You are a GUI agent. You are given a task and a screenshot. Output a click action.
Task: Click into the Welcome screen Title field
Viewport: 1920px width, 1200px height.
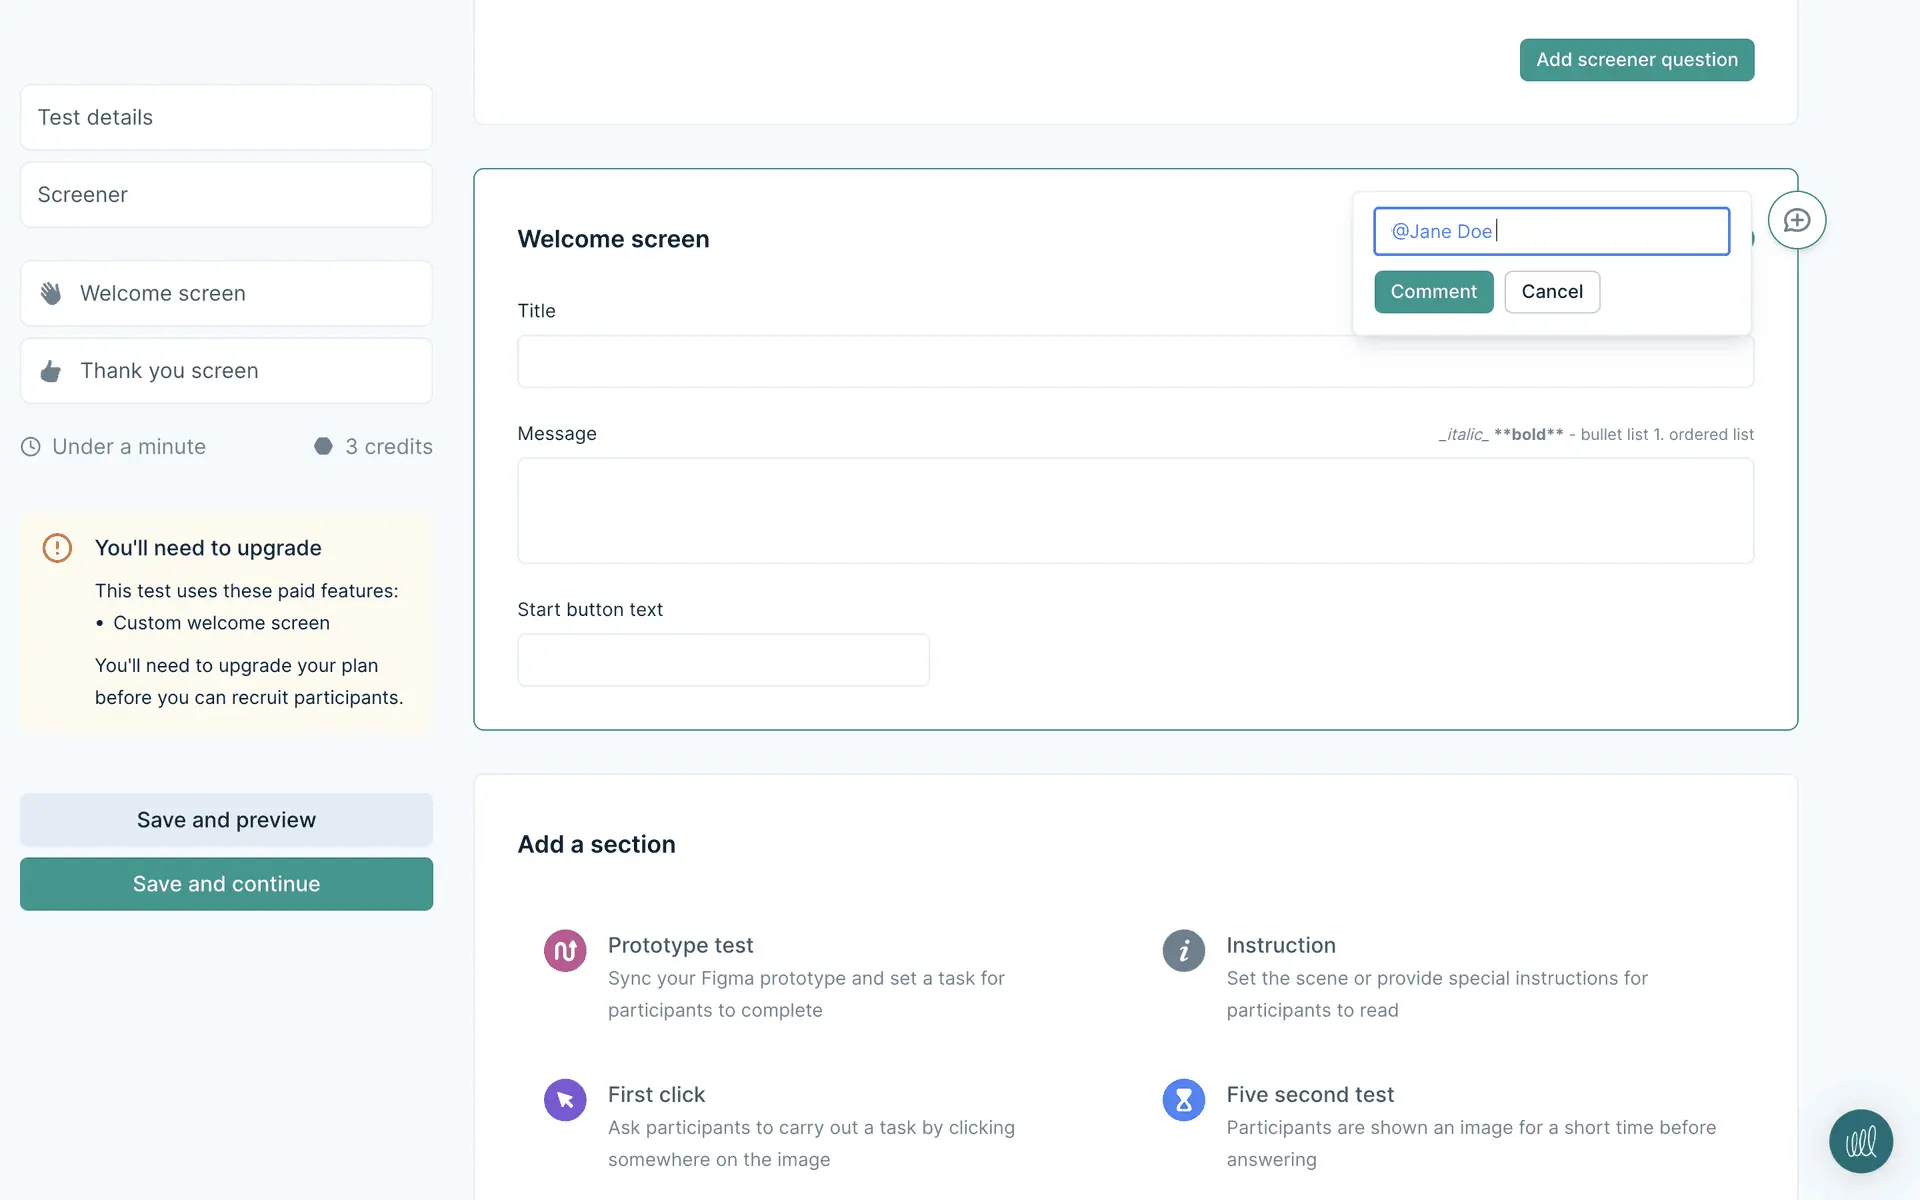930,362
